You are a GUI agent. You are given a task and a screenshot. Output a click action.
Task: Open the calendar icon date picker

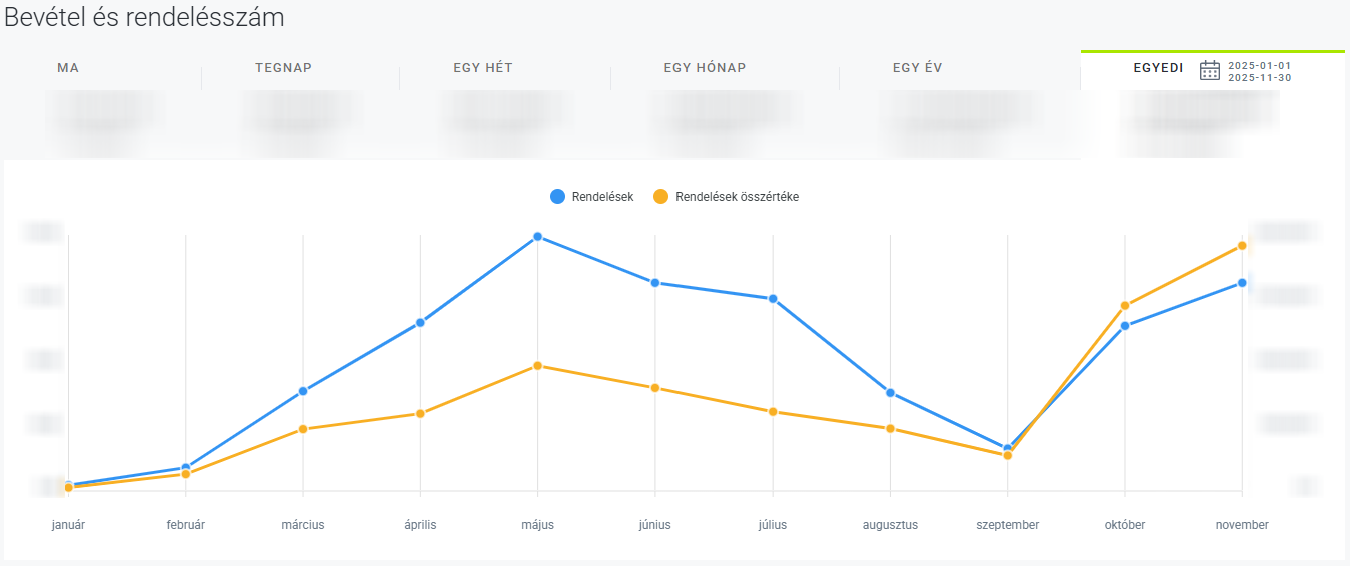pyautogui.click(x=1209, y=70)
